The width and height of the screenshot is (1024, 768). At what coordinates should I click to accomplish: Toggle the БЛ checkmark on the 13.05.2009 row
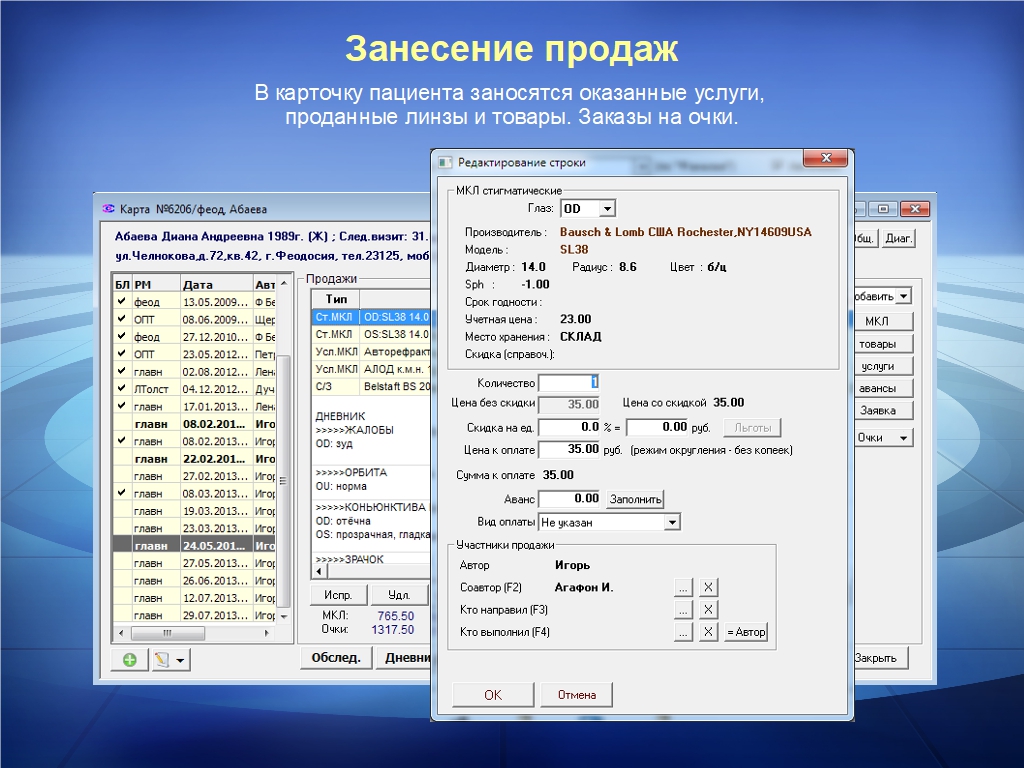point(121,301)
